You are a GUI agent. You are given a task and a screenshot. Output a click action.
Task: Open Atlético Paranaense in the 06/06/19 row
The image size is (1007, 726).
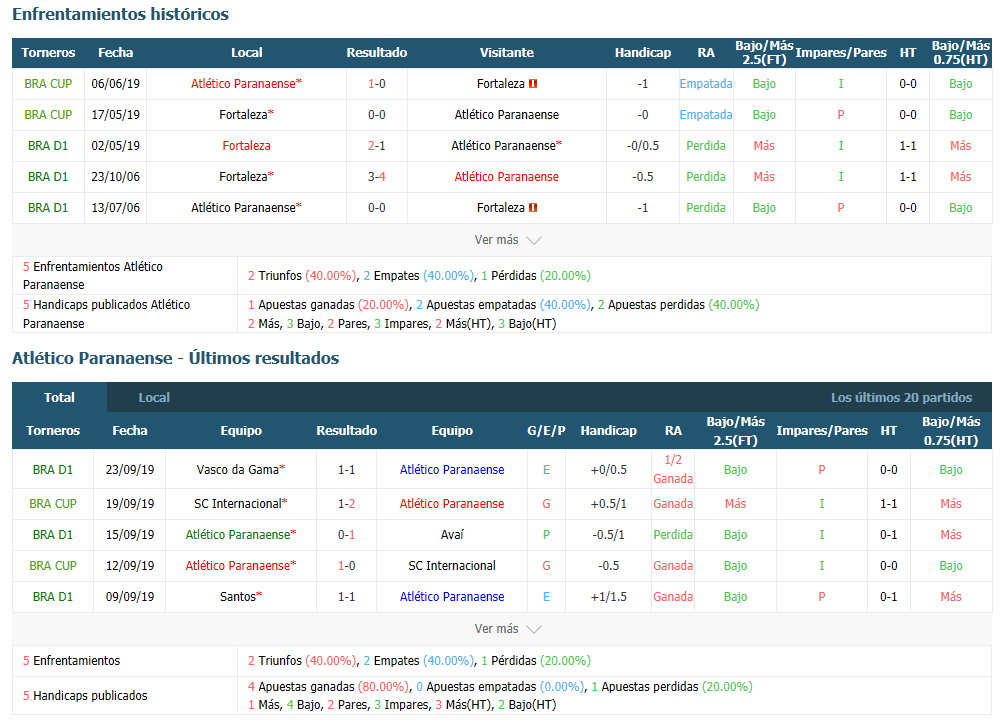tap(246, 84)
